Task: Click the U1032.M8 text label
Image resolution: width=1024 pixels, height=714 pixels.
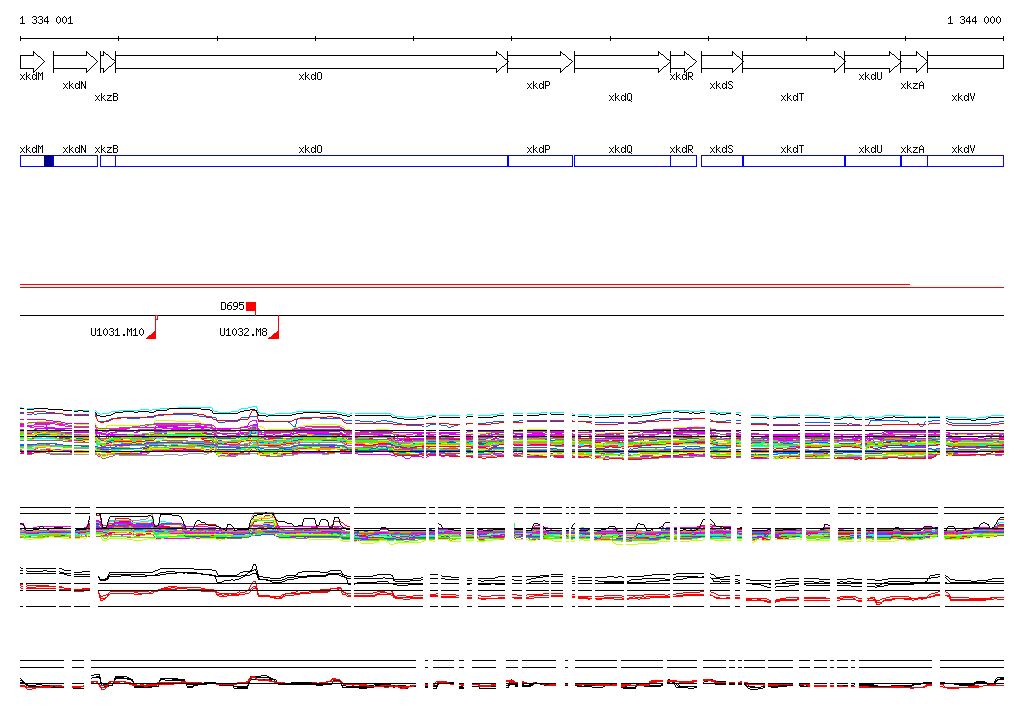Action: coord(243,333)
